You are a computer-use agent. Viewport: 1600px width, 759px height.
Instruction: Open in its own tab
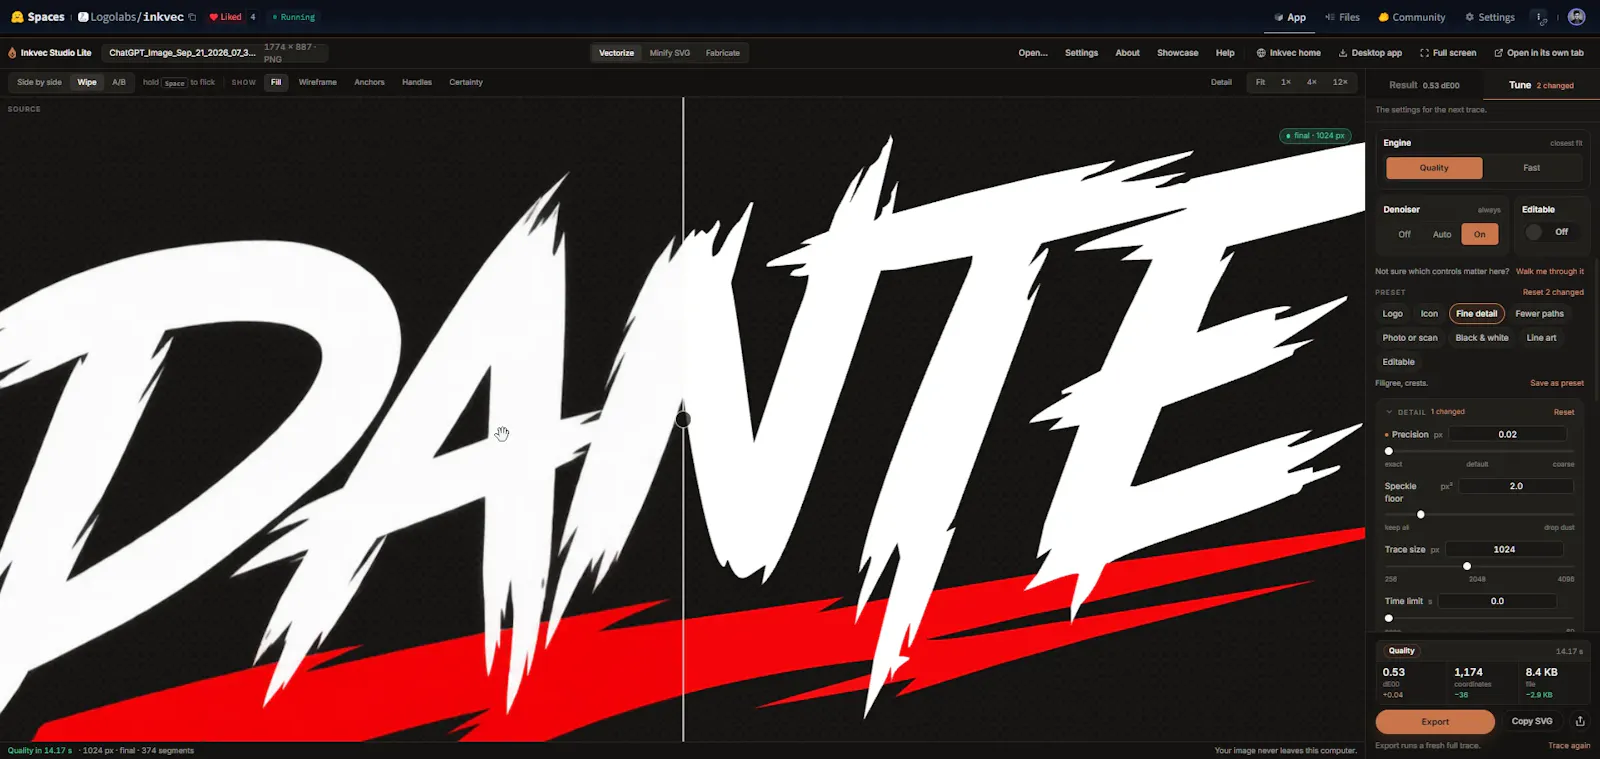click(x=1538, y=53)
